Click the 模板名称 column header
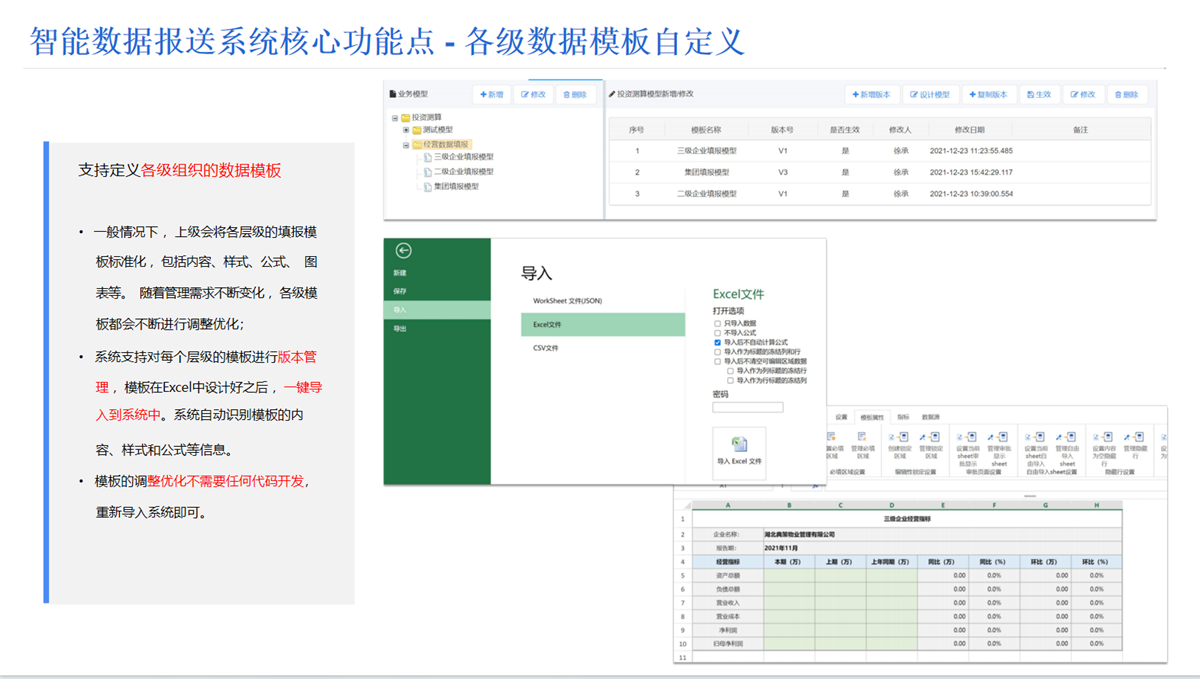 [x=706, y=130]
